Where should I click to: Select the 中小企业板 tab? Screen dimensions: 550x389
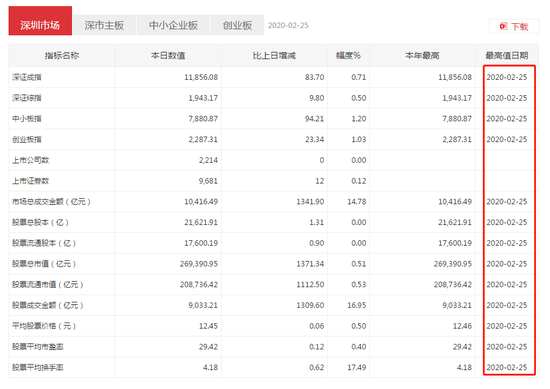(173, 25)
